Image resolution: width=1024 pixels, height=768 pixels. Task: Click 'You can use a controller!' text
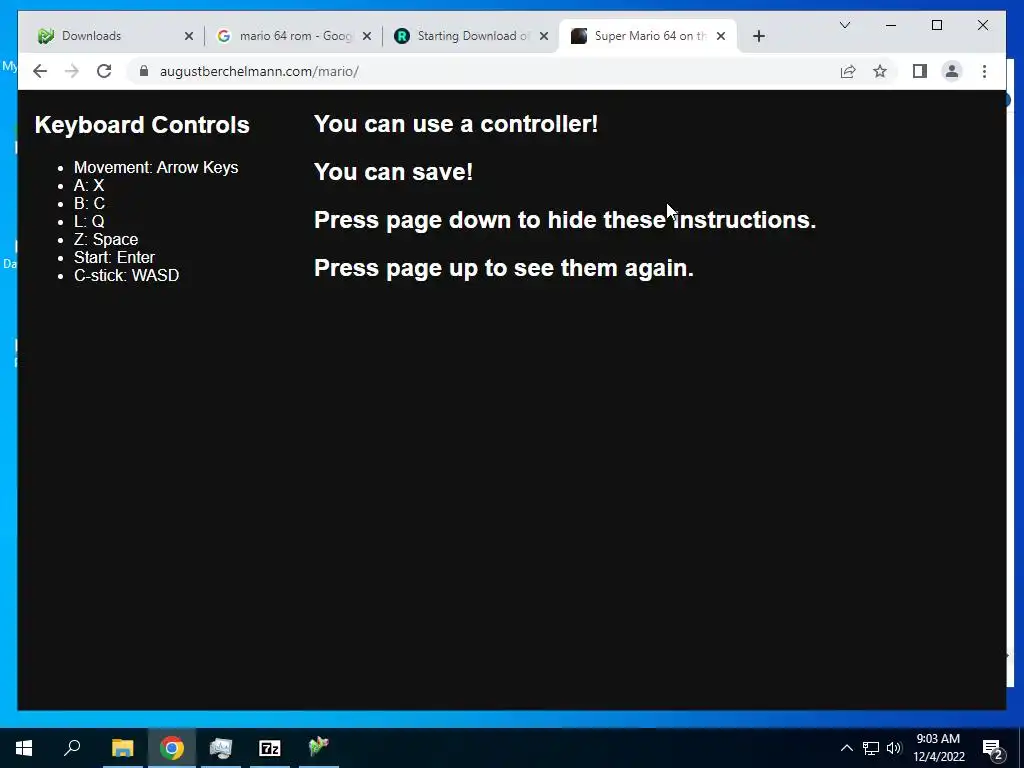pyautogui.click(x=456, y=123)
